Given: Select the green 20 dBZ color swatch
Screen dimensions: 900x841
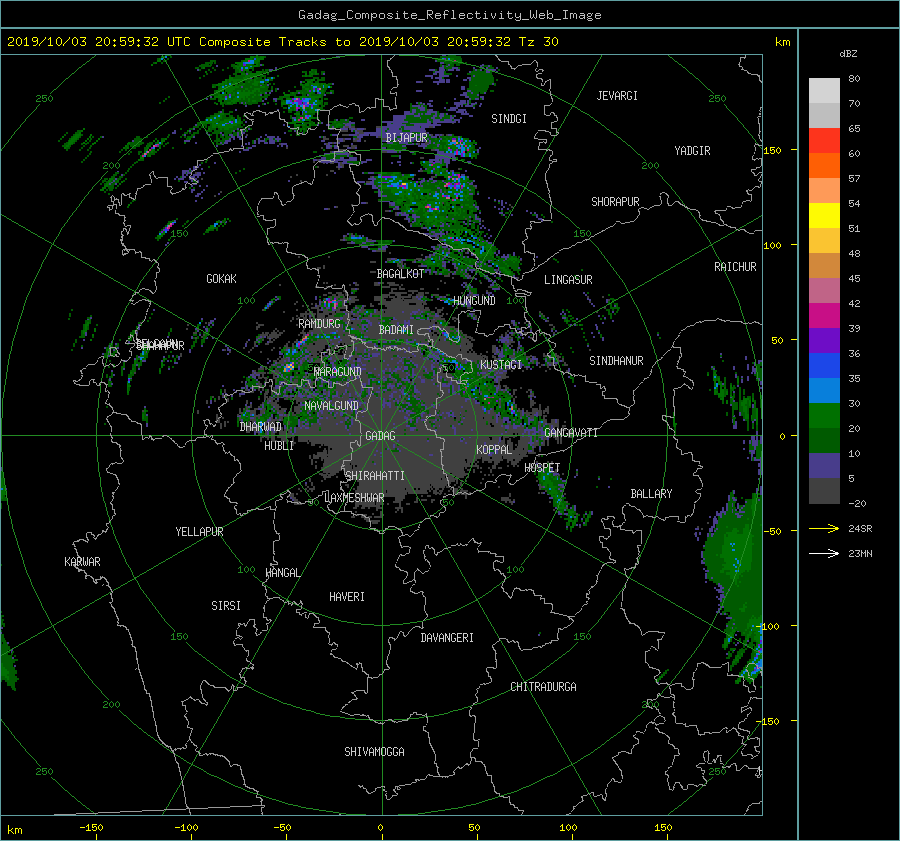Looking at the screenshot, I should 824,416.
